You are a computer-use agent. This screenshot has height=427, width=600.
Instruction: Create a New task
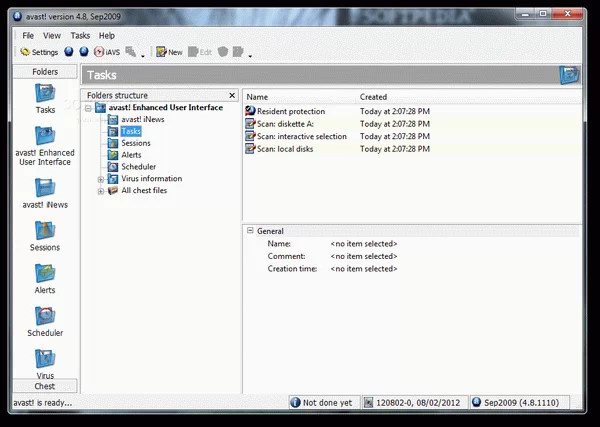coord(169,52)
